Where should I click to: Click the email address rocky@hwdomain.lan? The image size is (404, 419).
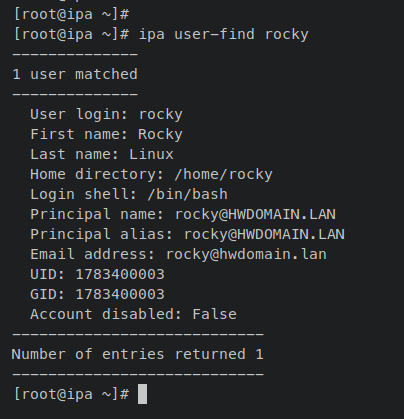click(x=246, y=254)
